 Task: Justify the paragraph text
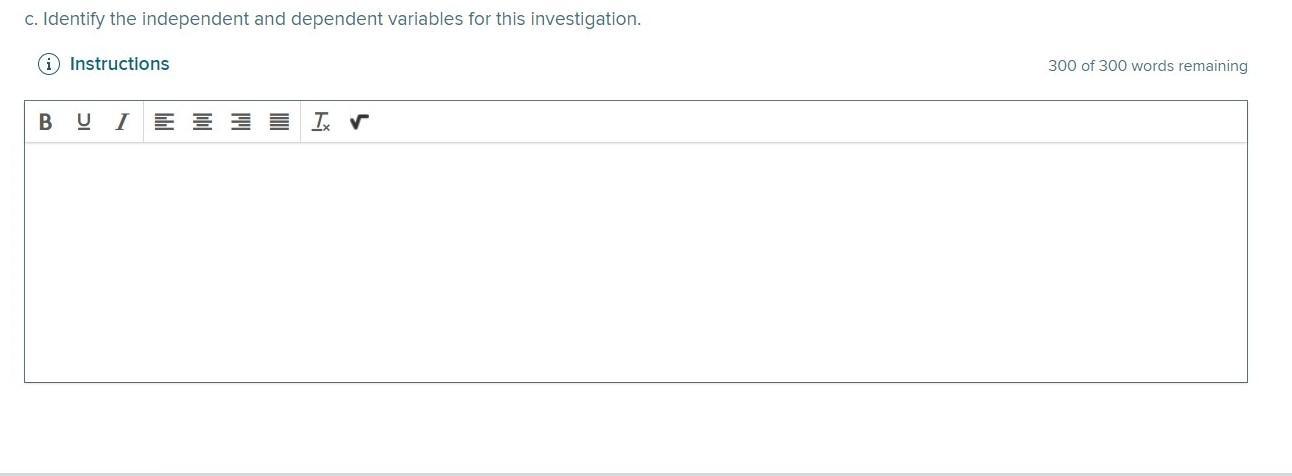[x=280, y=122]
